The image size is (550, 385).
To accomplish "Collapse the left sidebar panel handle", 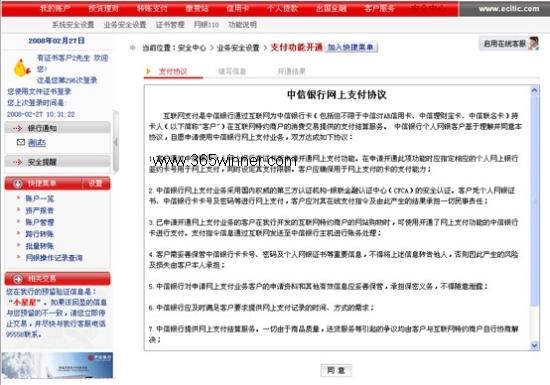I will (116, 142).
